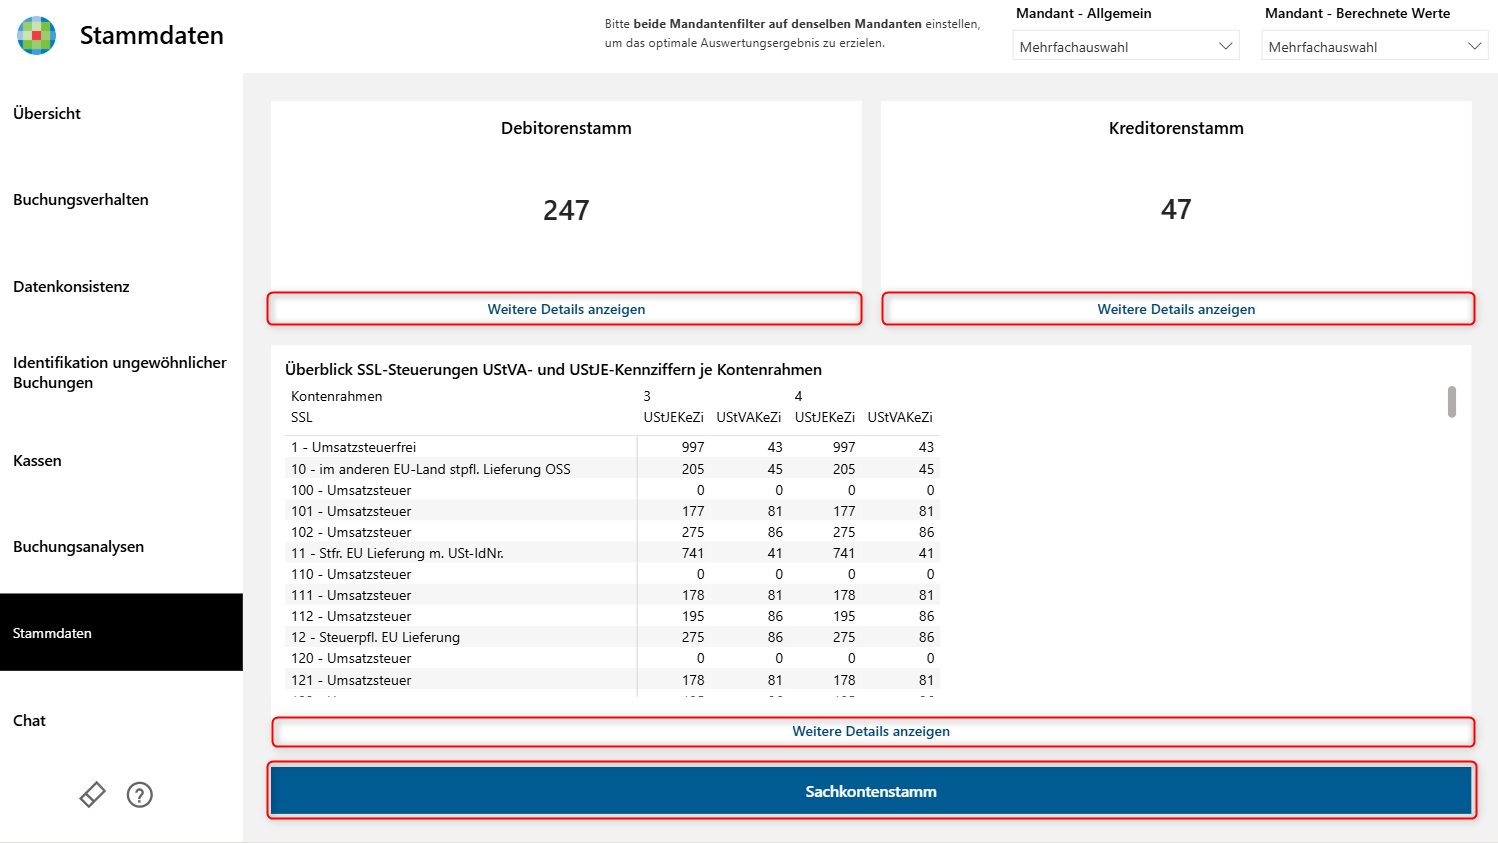The width and height of the screenshot is (1498, 843).
Task: Show more details for Kreditorenstamm
Action: pos(1178,309)
